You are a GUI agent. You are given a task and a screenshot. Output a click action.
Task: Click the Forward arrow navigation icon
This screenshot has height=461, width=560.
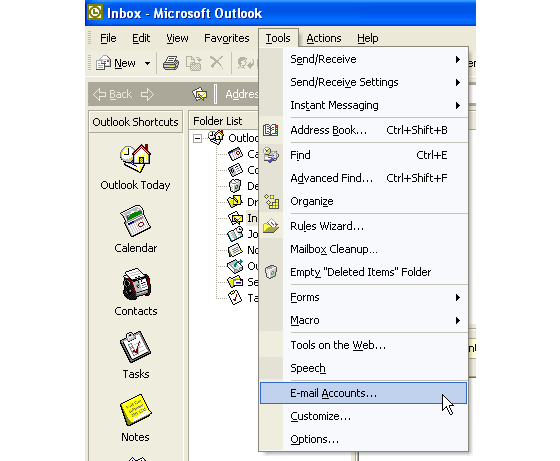coord(147,95)
